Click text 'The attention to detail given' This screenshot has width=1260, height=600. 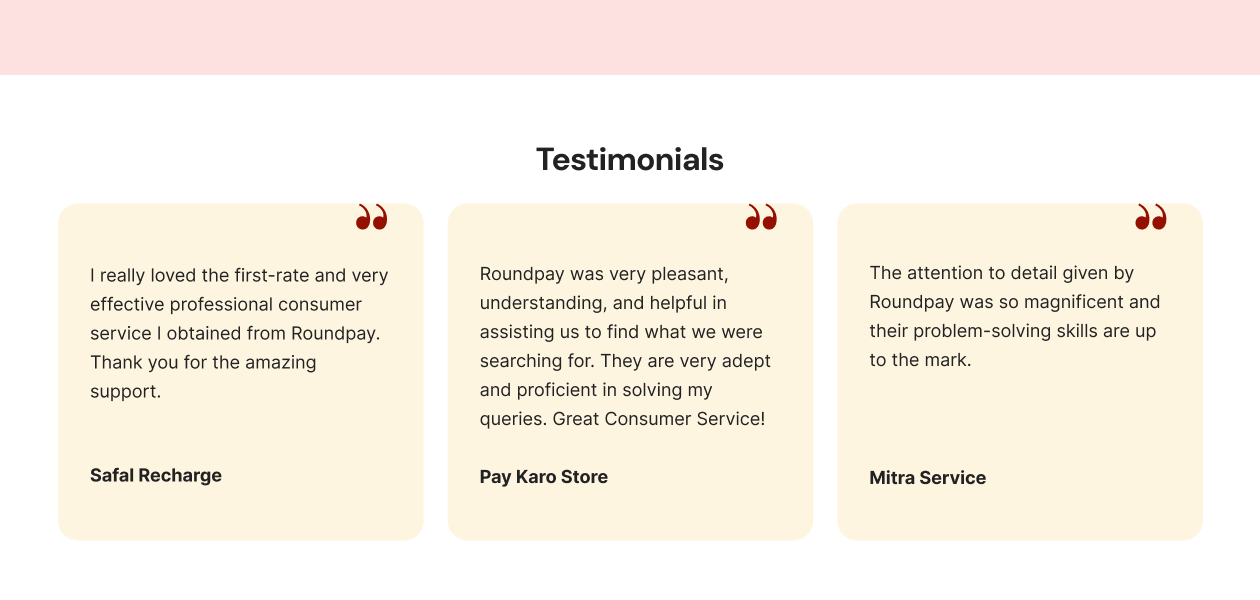1001,272
